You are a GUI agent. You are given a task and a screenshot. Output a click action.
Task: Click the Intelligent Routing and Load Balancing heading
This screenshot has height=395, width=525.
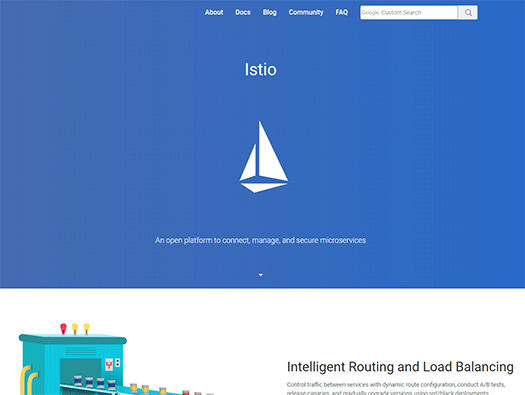[x=400, y=367]
